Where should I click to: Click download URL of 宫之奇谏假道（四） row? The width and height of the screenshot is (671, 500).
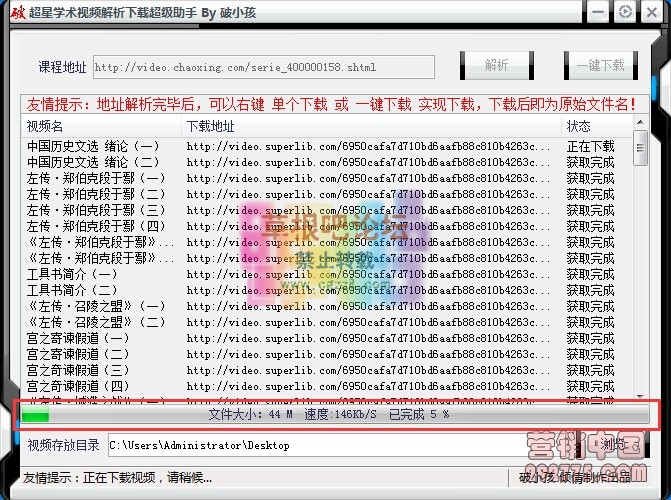pos(368,386)
